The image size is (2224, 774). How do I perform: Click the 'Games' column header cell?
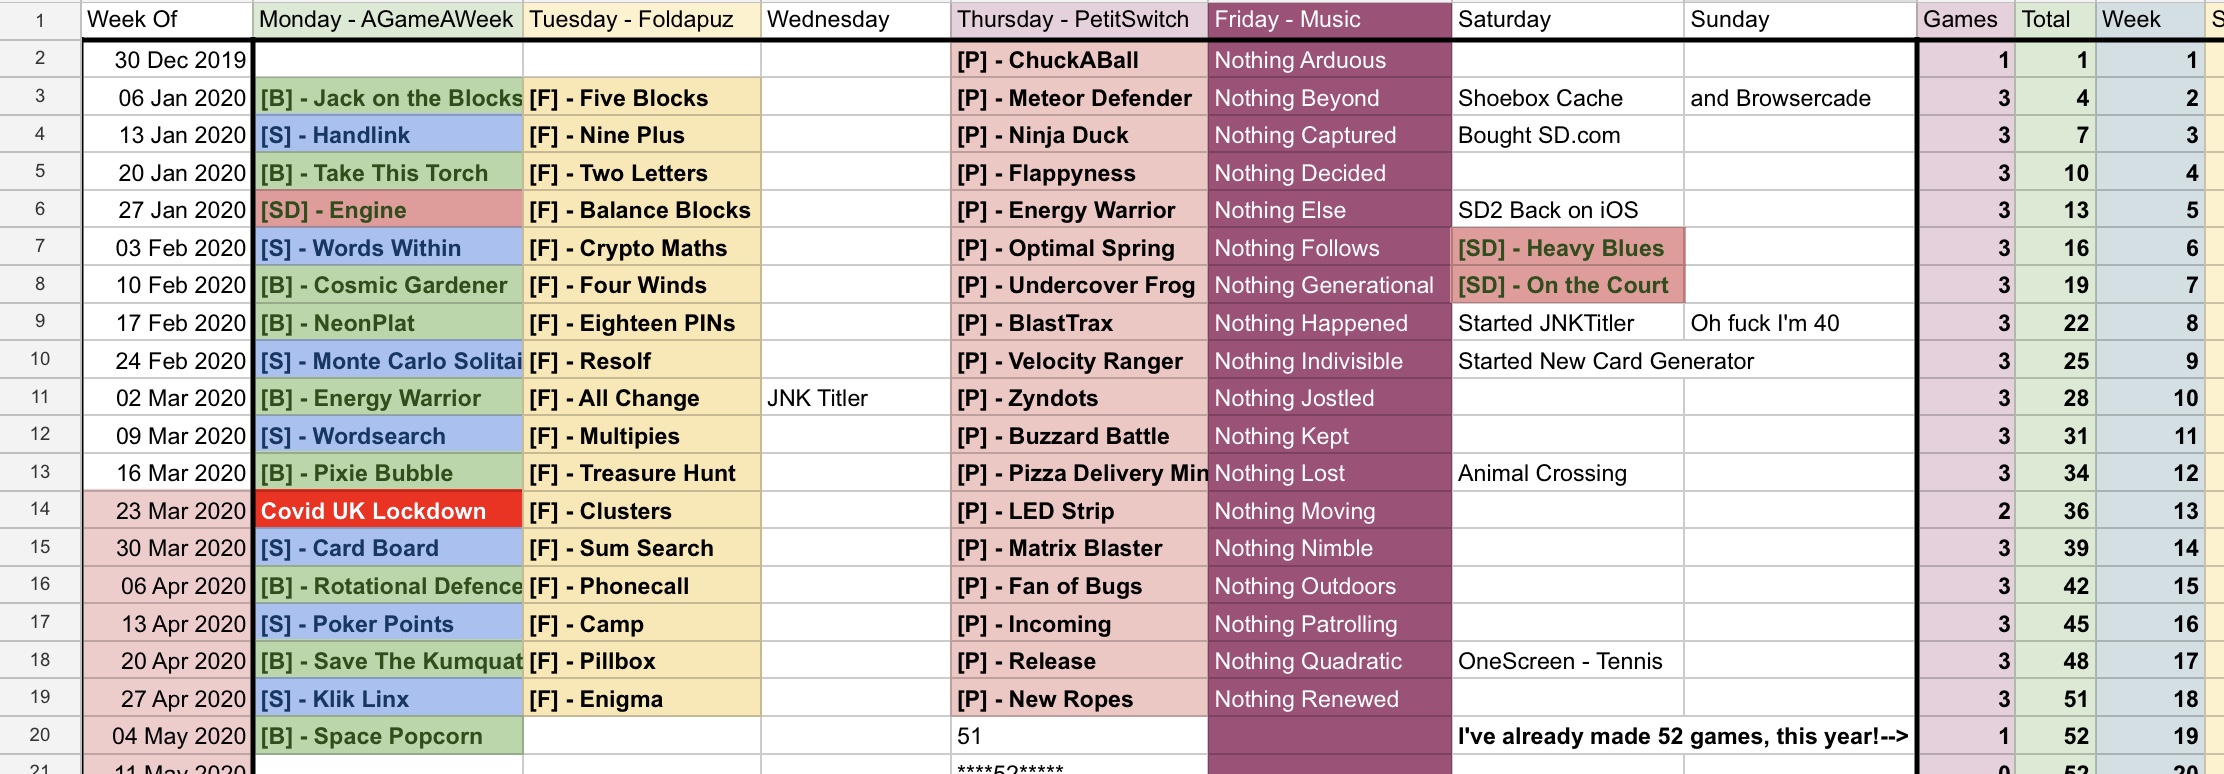point(1966,20)
